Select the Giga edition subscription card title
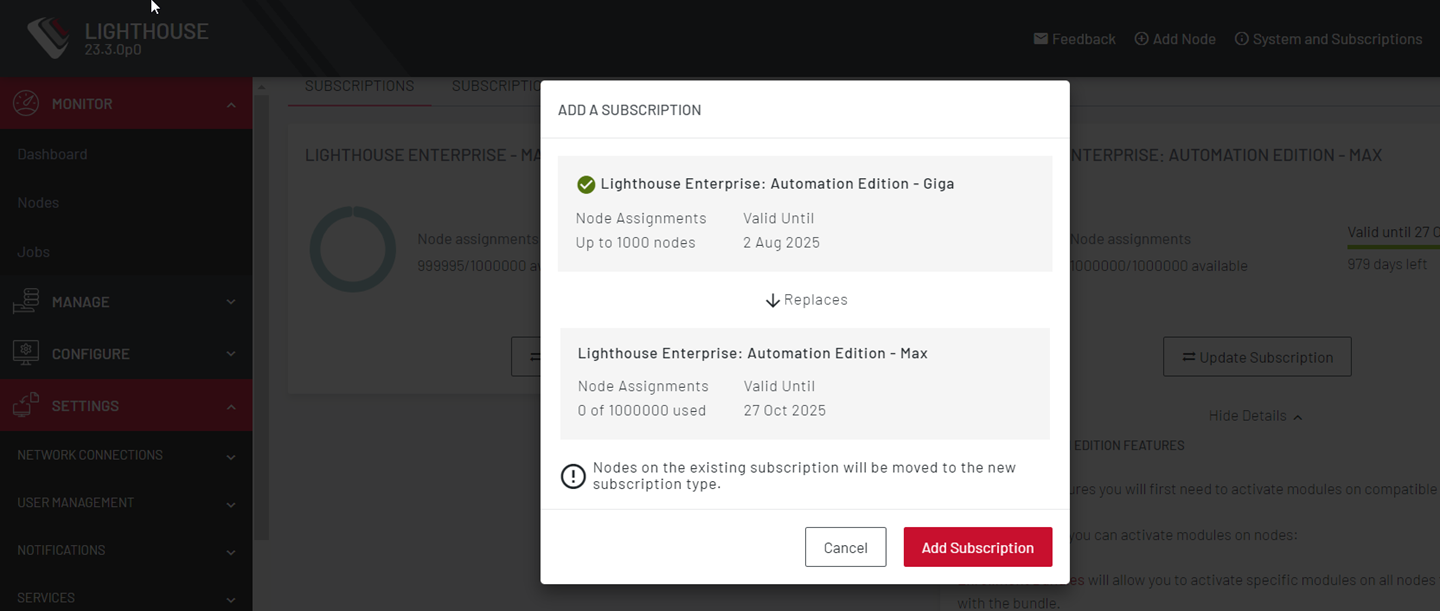Viewport: 1440px width, 611px height. (x=777, y=184)
